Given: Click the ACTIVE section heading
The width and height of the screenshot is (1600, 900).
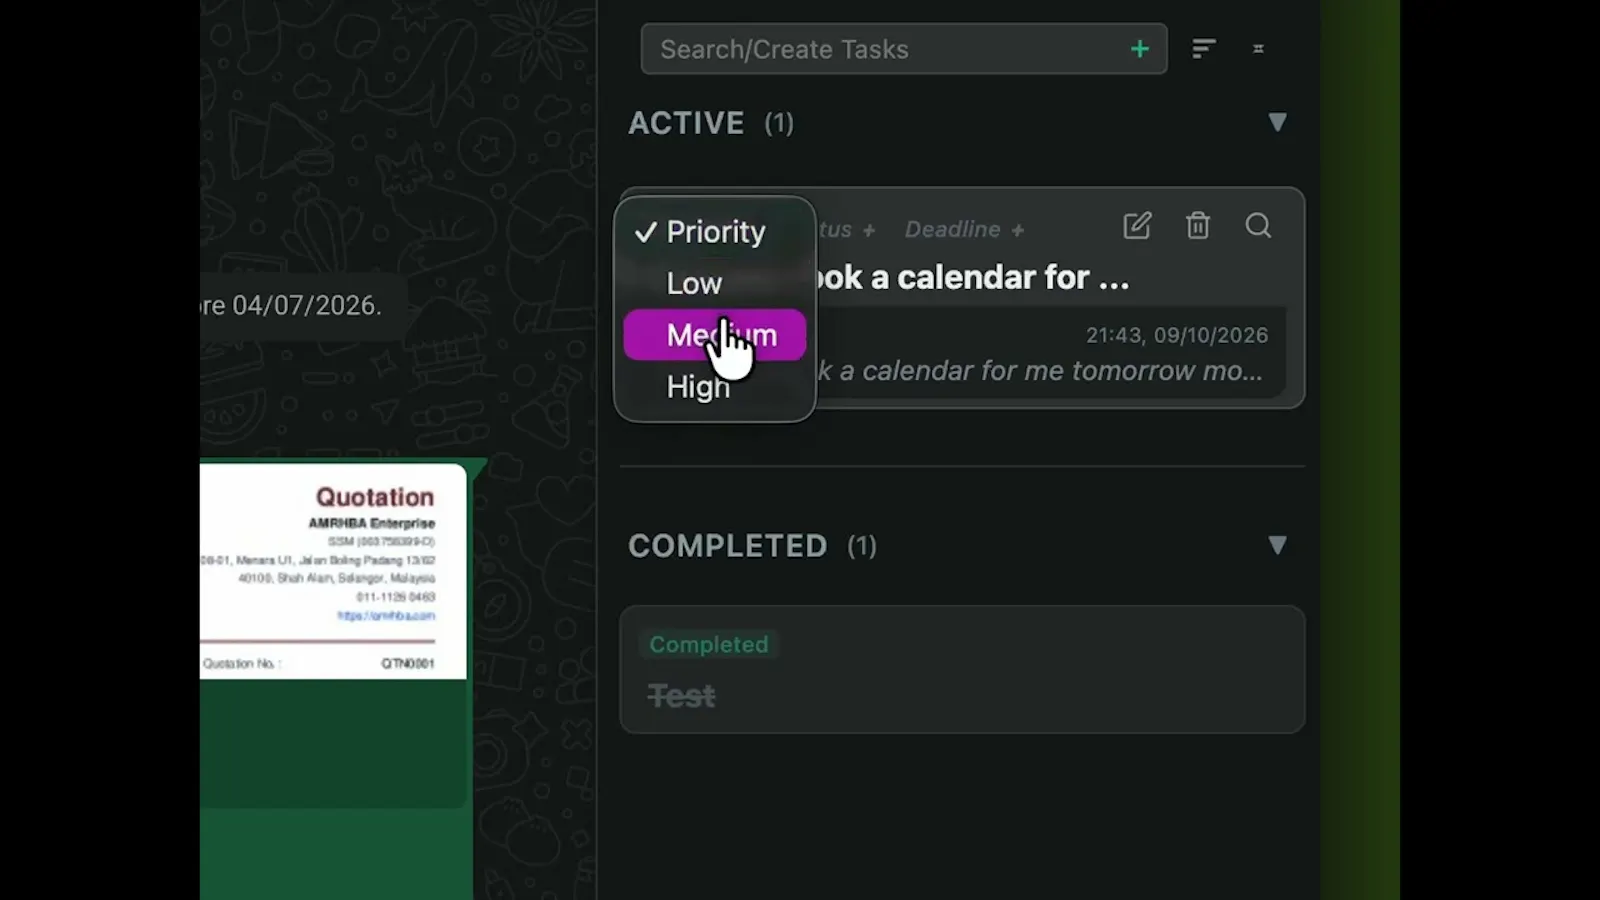Looking at the screenshot, I should point(686,123).
